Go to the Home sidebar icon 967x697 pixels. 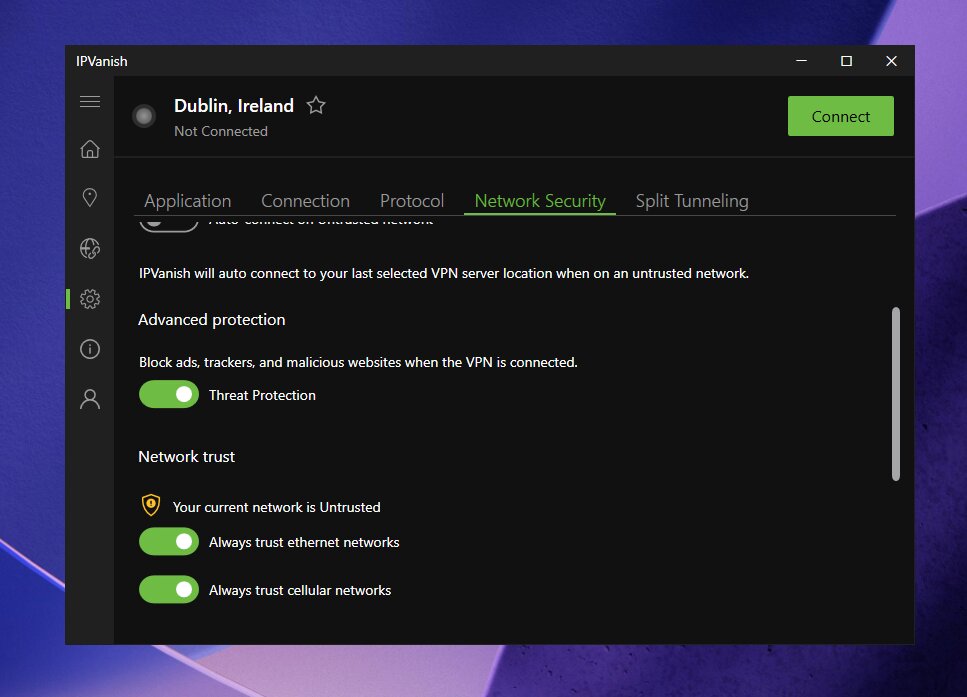pos(90,149)
